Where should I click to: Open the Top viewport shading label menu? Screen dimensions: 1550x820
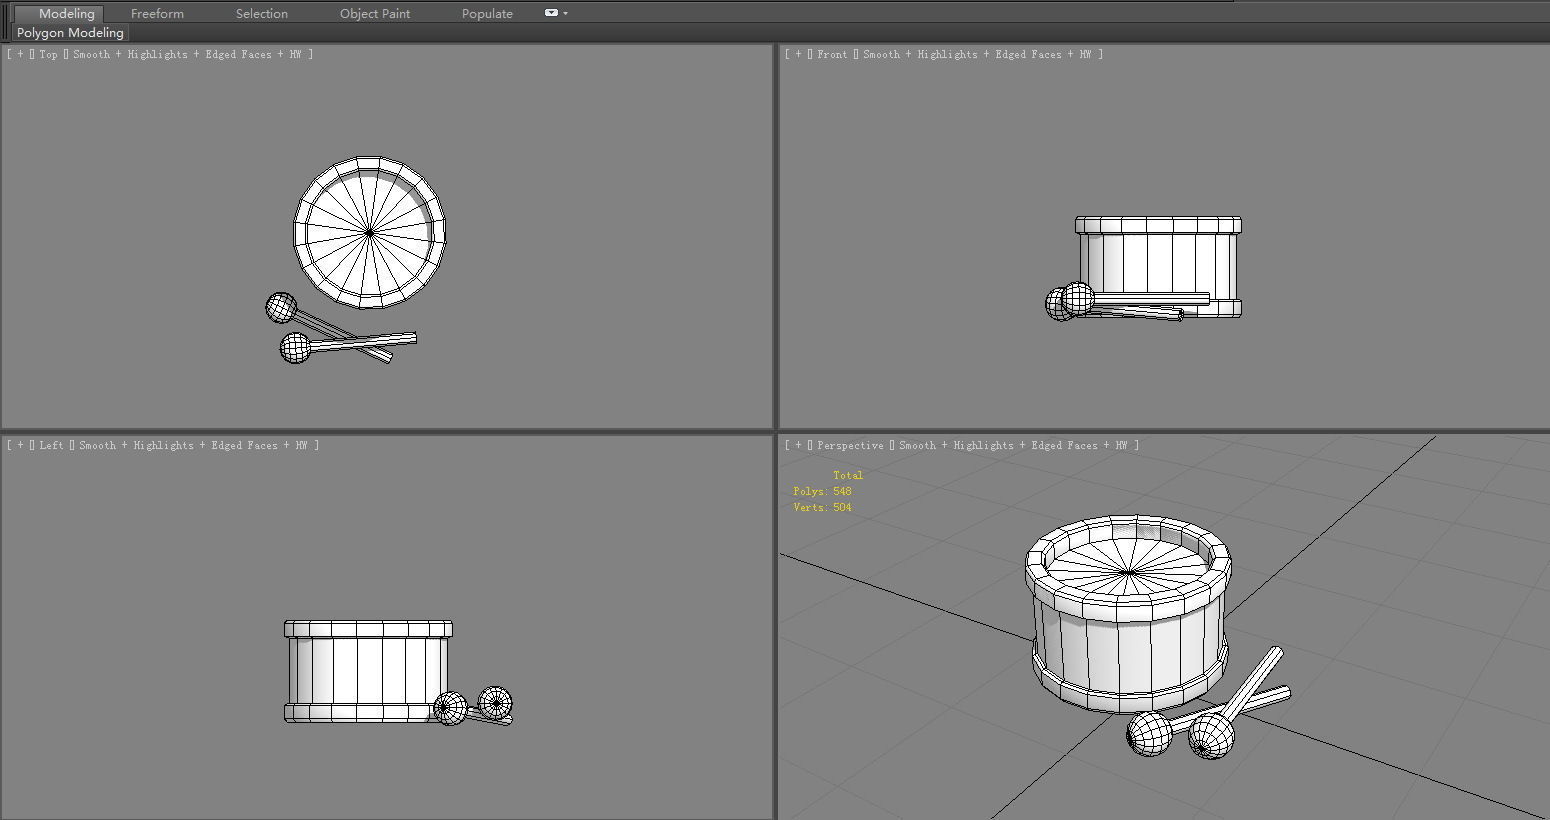tap(187, 55)
